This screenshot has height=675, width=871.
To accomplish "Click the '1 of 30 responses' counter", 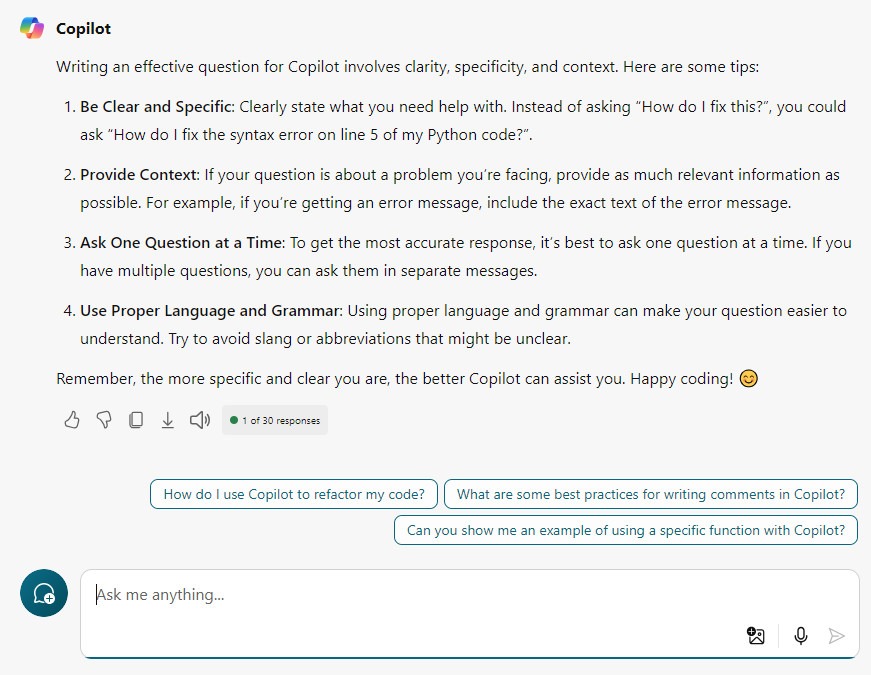I will [275, 421].
